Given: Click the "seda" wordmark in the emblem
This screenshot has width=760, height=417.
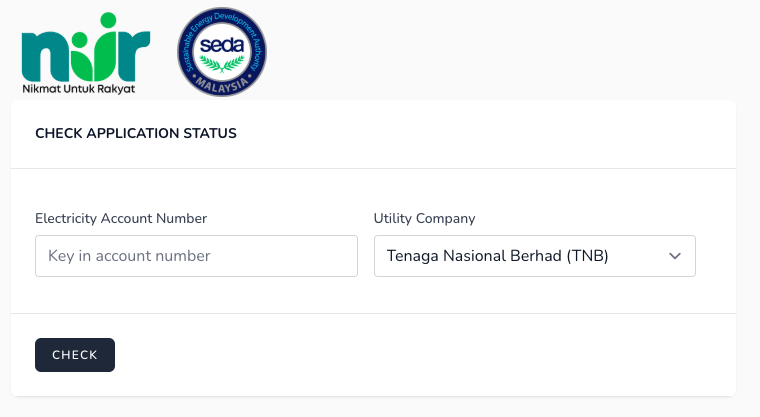Looking at the screenshot, I should tap(222, 46).
